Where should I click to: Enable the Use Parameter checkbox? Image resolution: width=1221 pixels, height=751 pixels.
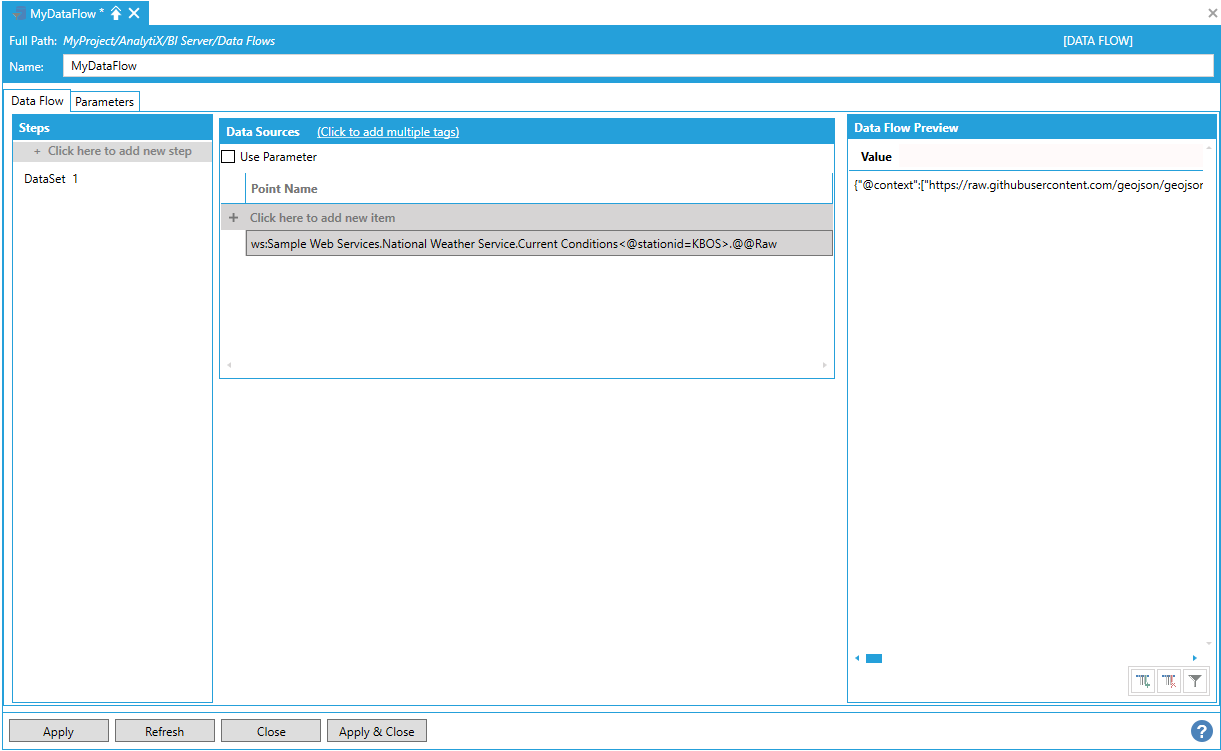229,157
